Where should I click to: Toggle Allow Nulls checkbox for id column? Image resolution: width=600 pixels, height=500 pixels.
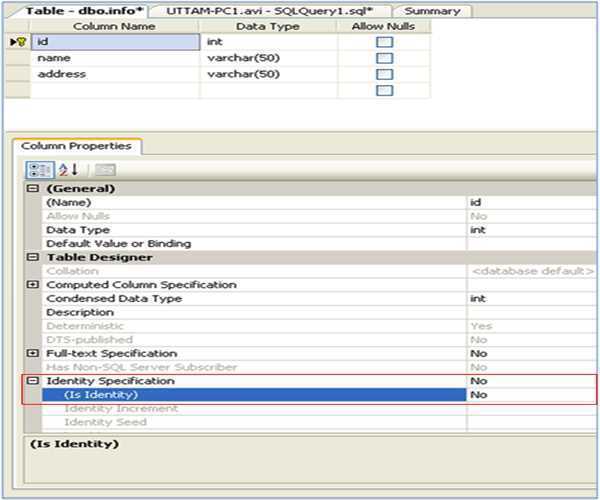pos(384,42)
